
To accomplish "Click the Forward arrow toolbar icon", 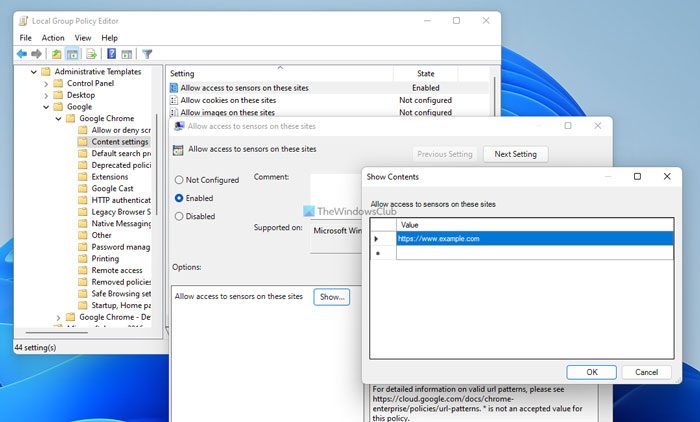I will tap(36, 54).
